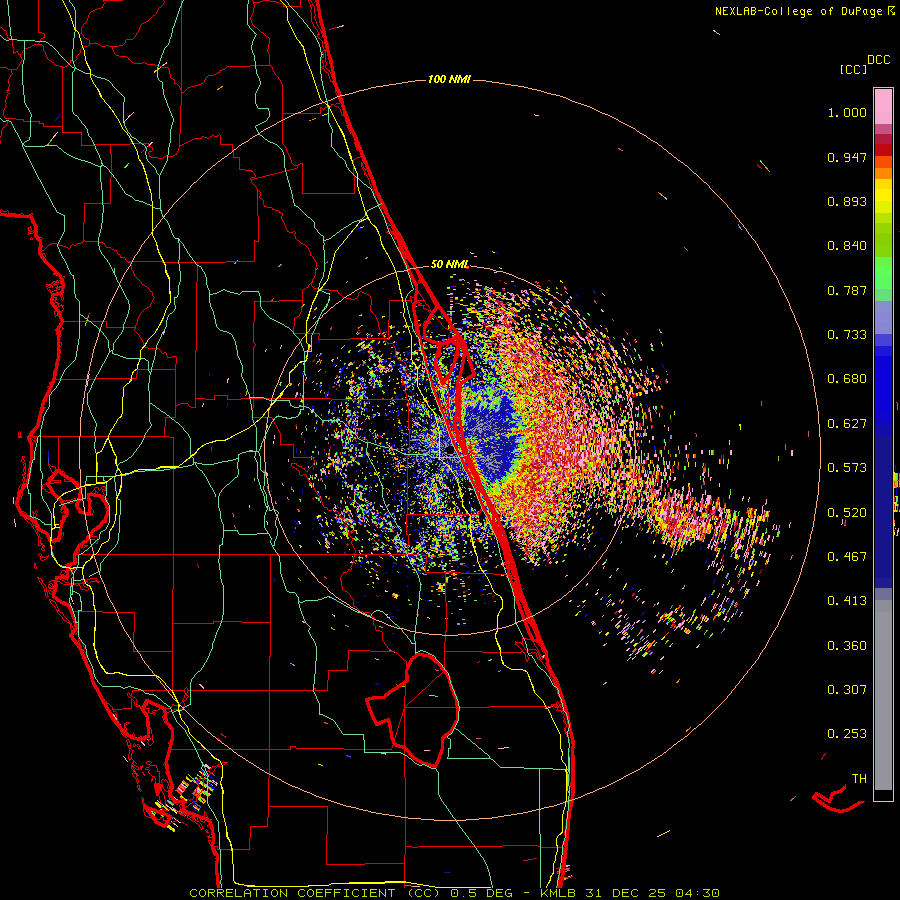Screen dimensions: 900x900
Task: Select the 0.627 color scale value
Action: [847, 424]
